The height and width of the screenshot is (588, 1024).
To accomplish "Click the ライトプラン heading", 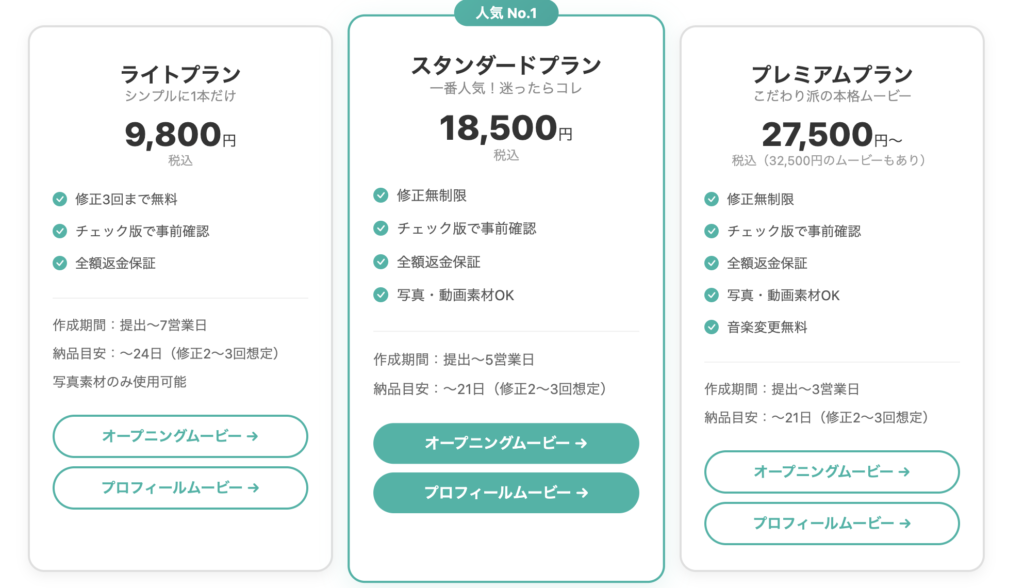I will pos(180,74).
